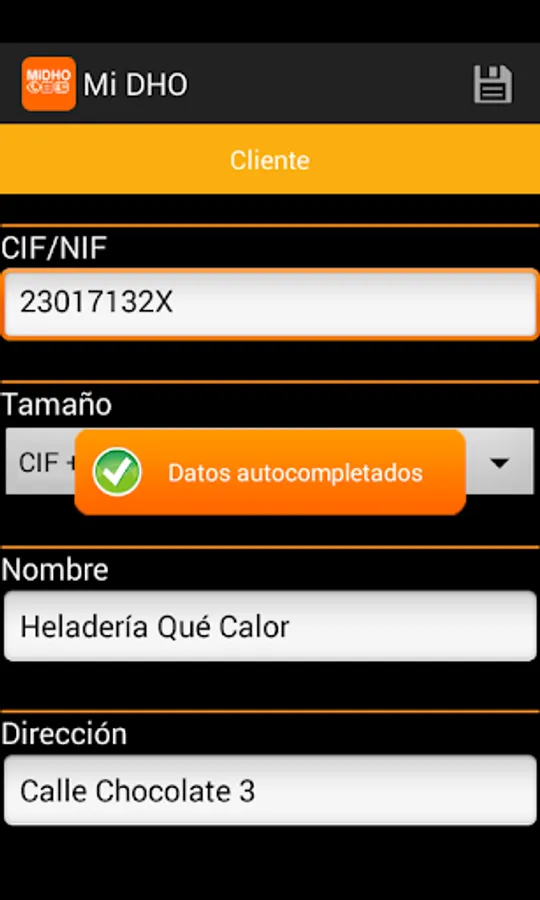Tap the Nombre label
Image resolution: width=540 pixels, height=900 pixels.
[x=55, y=570]
